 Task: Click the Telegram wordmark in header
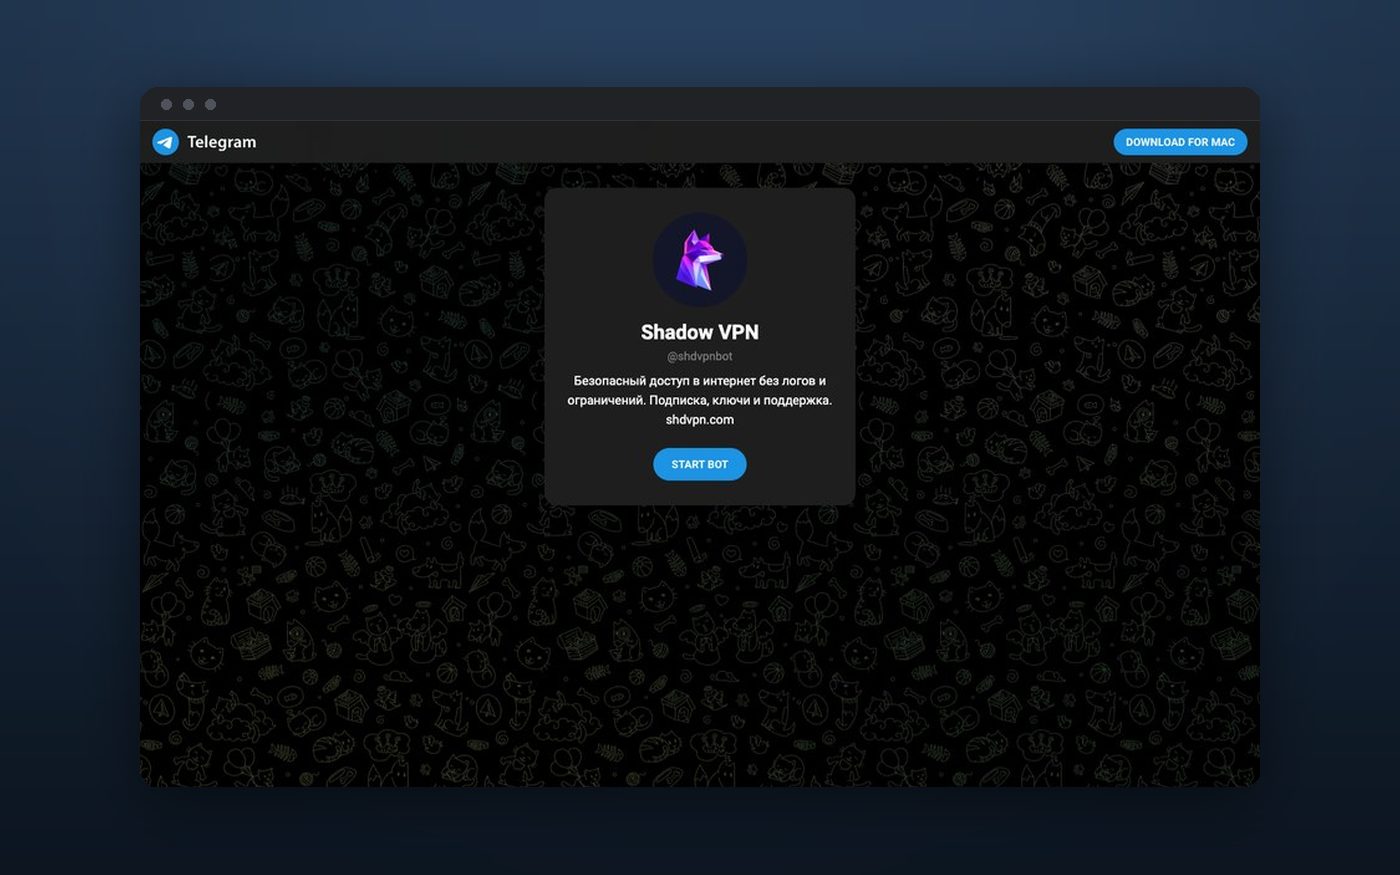[222, 142]
